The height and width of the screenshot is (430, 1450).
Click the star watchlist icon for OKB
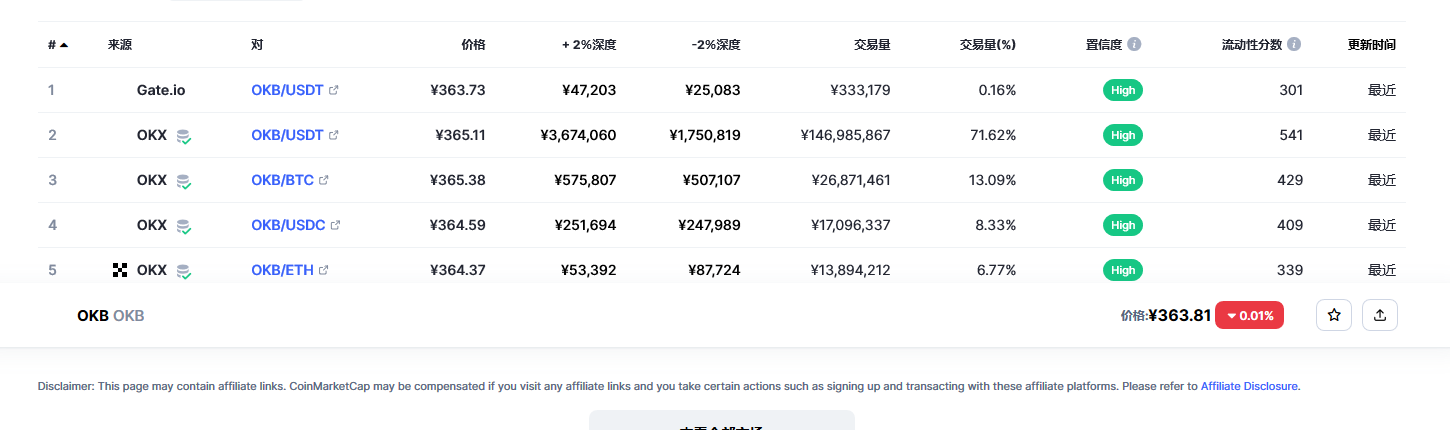click(x=1333, y=315)
